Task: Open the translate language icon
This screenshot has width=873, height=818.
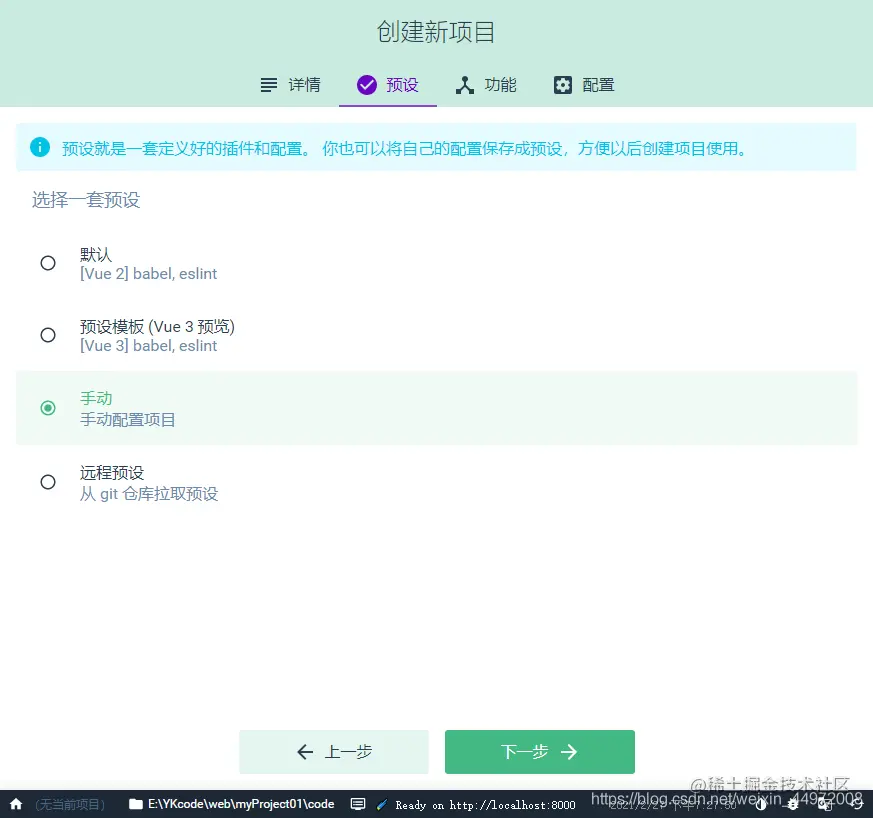Action: (825, 805)
